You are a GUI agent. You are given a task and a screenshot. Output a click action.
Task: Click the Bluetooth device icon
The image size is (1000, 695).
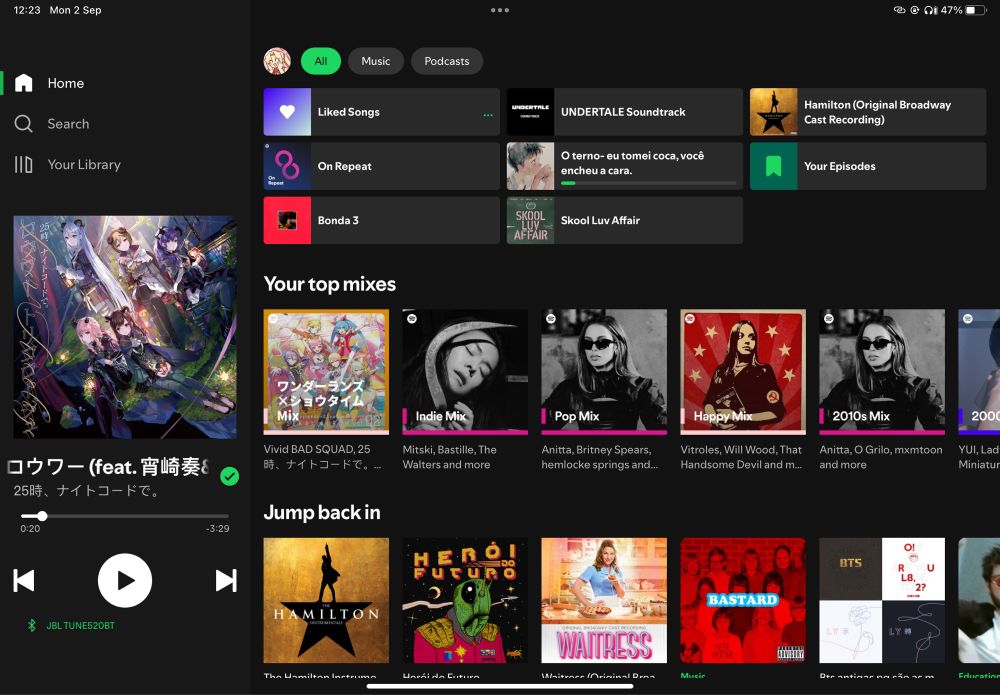31,626
